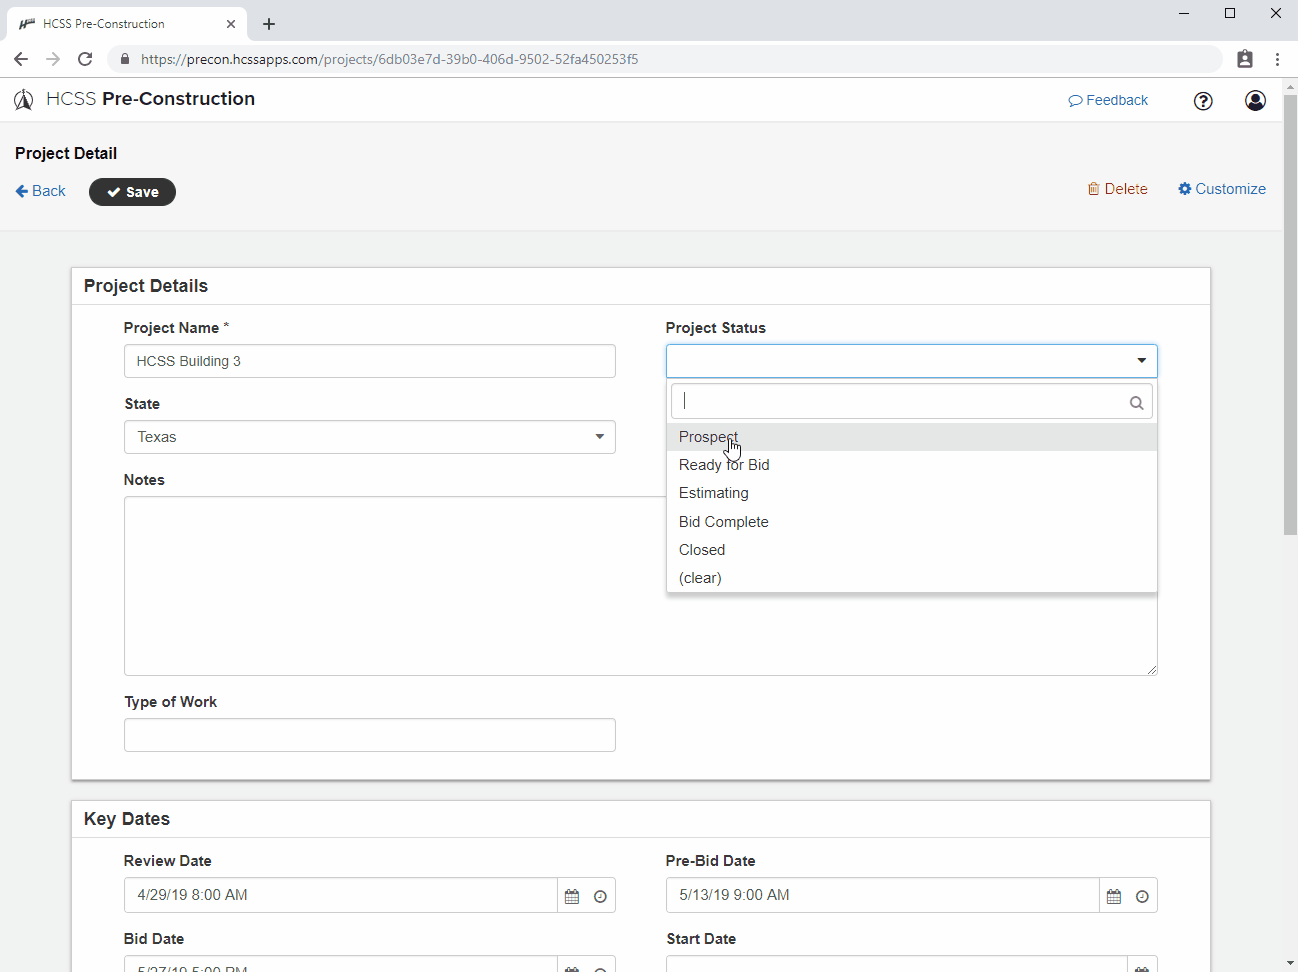The image size is (1298, 972).
Task: Open the Pre-Bid Date calendar picker
Action: point(1113,895)
